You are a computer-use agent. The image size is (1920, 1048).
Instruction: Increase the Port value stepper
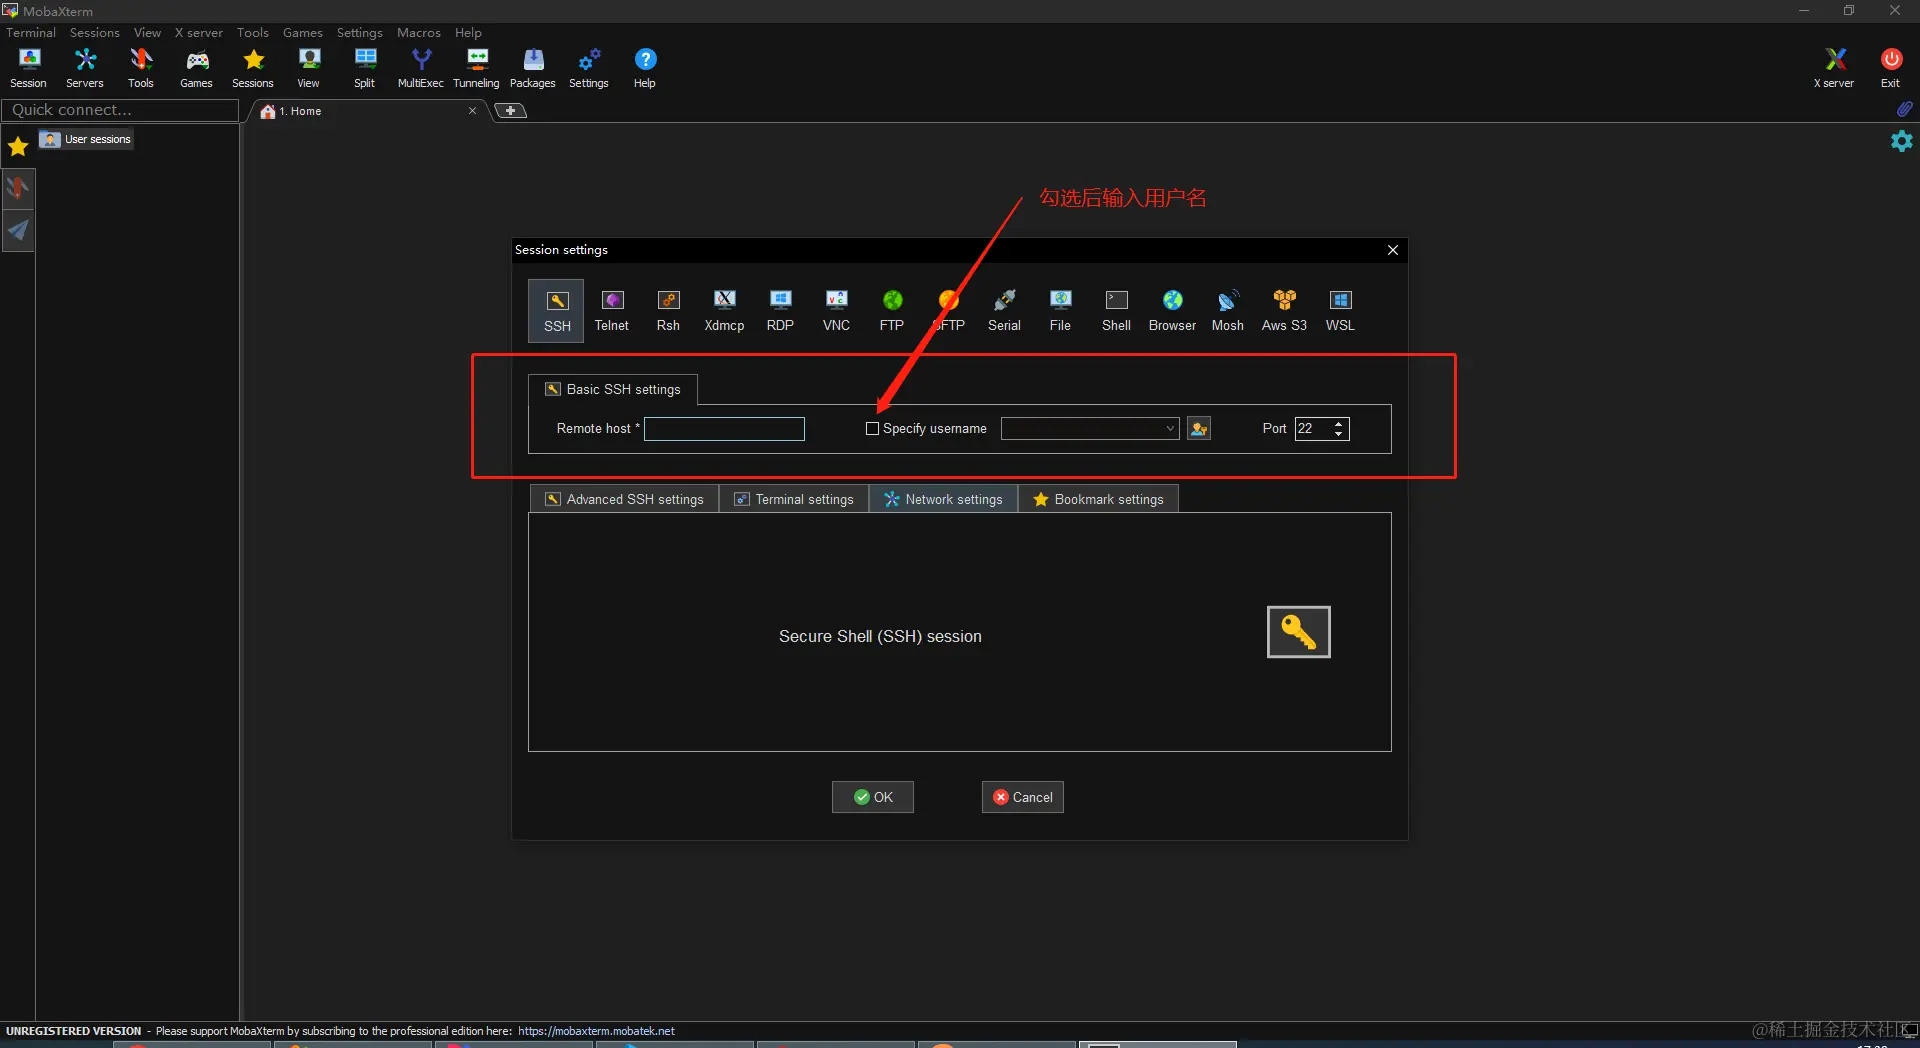[x=1338, y=423]
